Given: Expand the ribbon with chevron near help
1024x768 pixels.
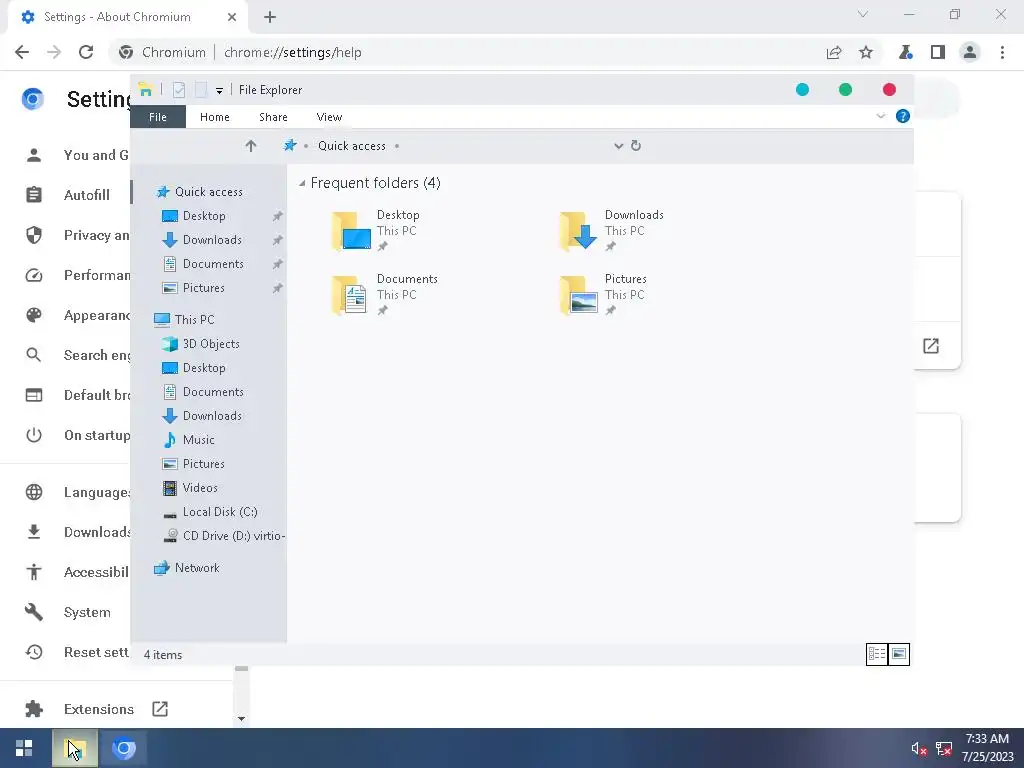Looking at the screenshot, I should point(880,116).
